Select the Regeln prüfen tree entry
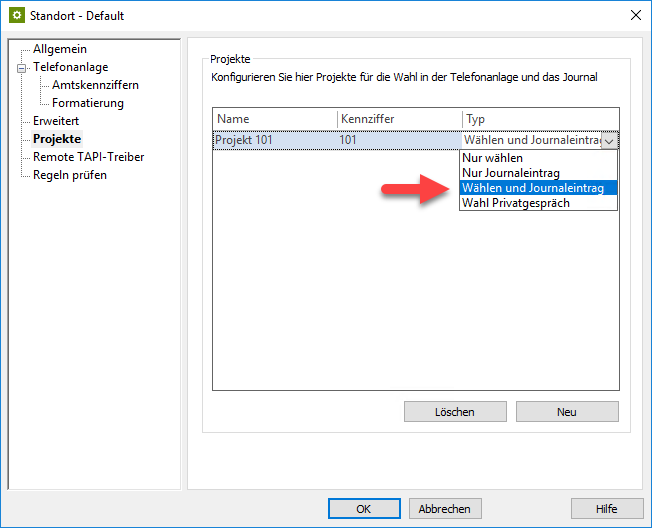This screenshot has height=528, width=652. pyautogui.click(x=69, y=175)
